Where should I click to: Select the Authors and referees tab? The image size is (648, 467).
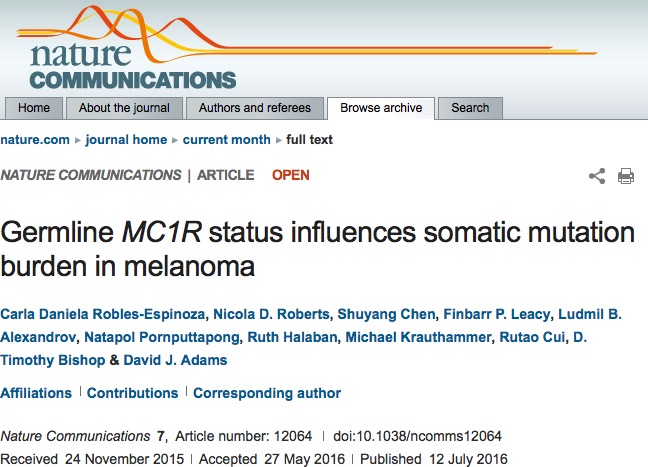tap(255, 108)
